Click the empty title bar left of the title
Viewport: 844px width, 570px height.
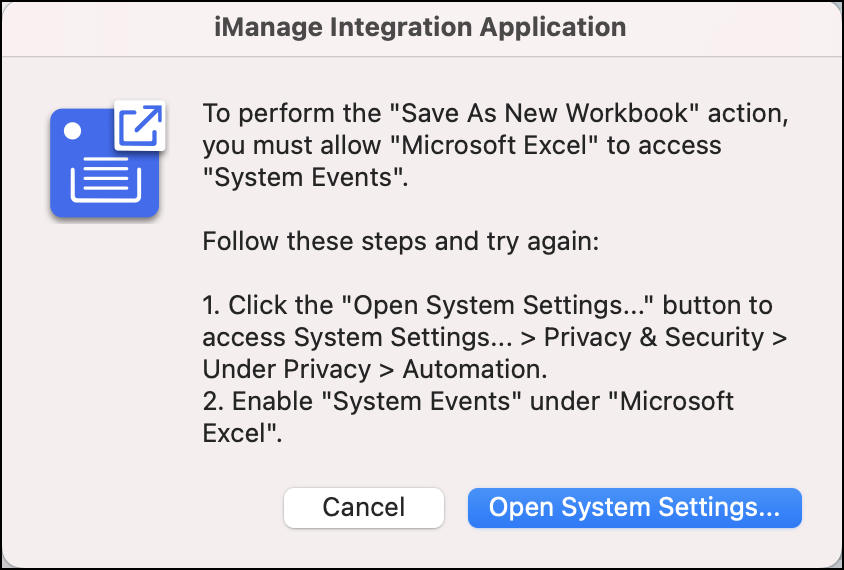click(100, 26)
